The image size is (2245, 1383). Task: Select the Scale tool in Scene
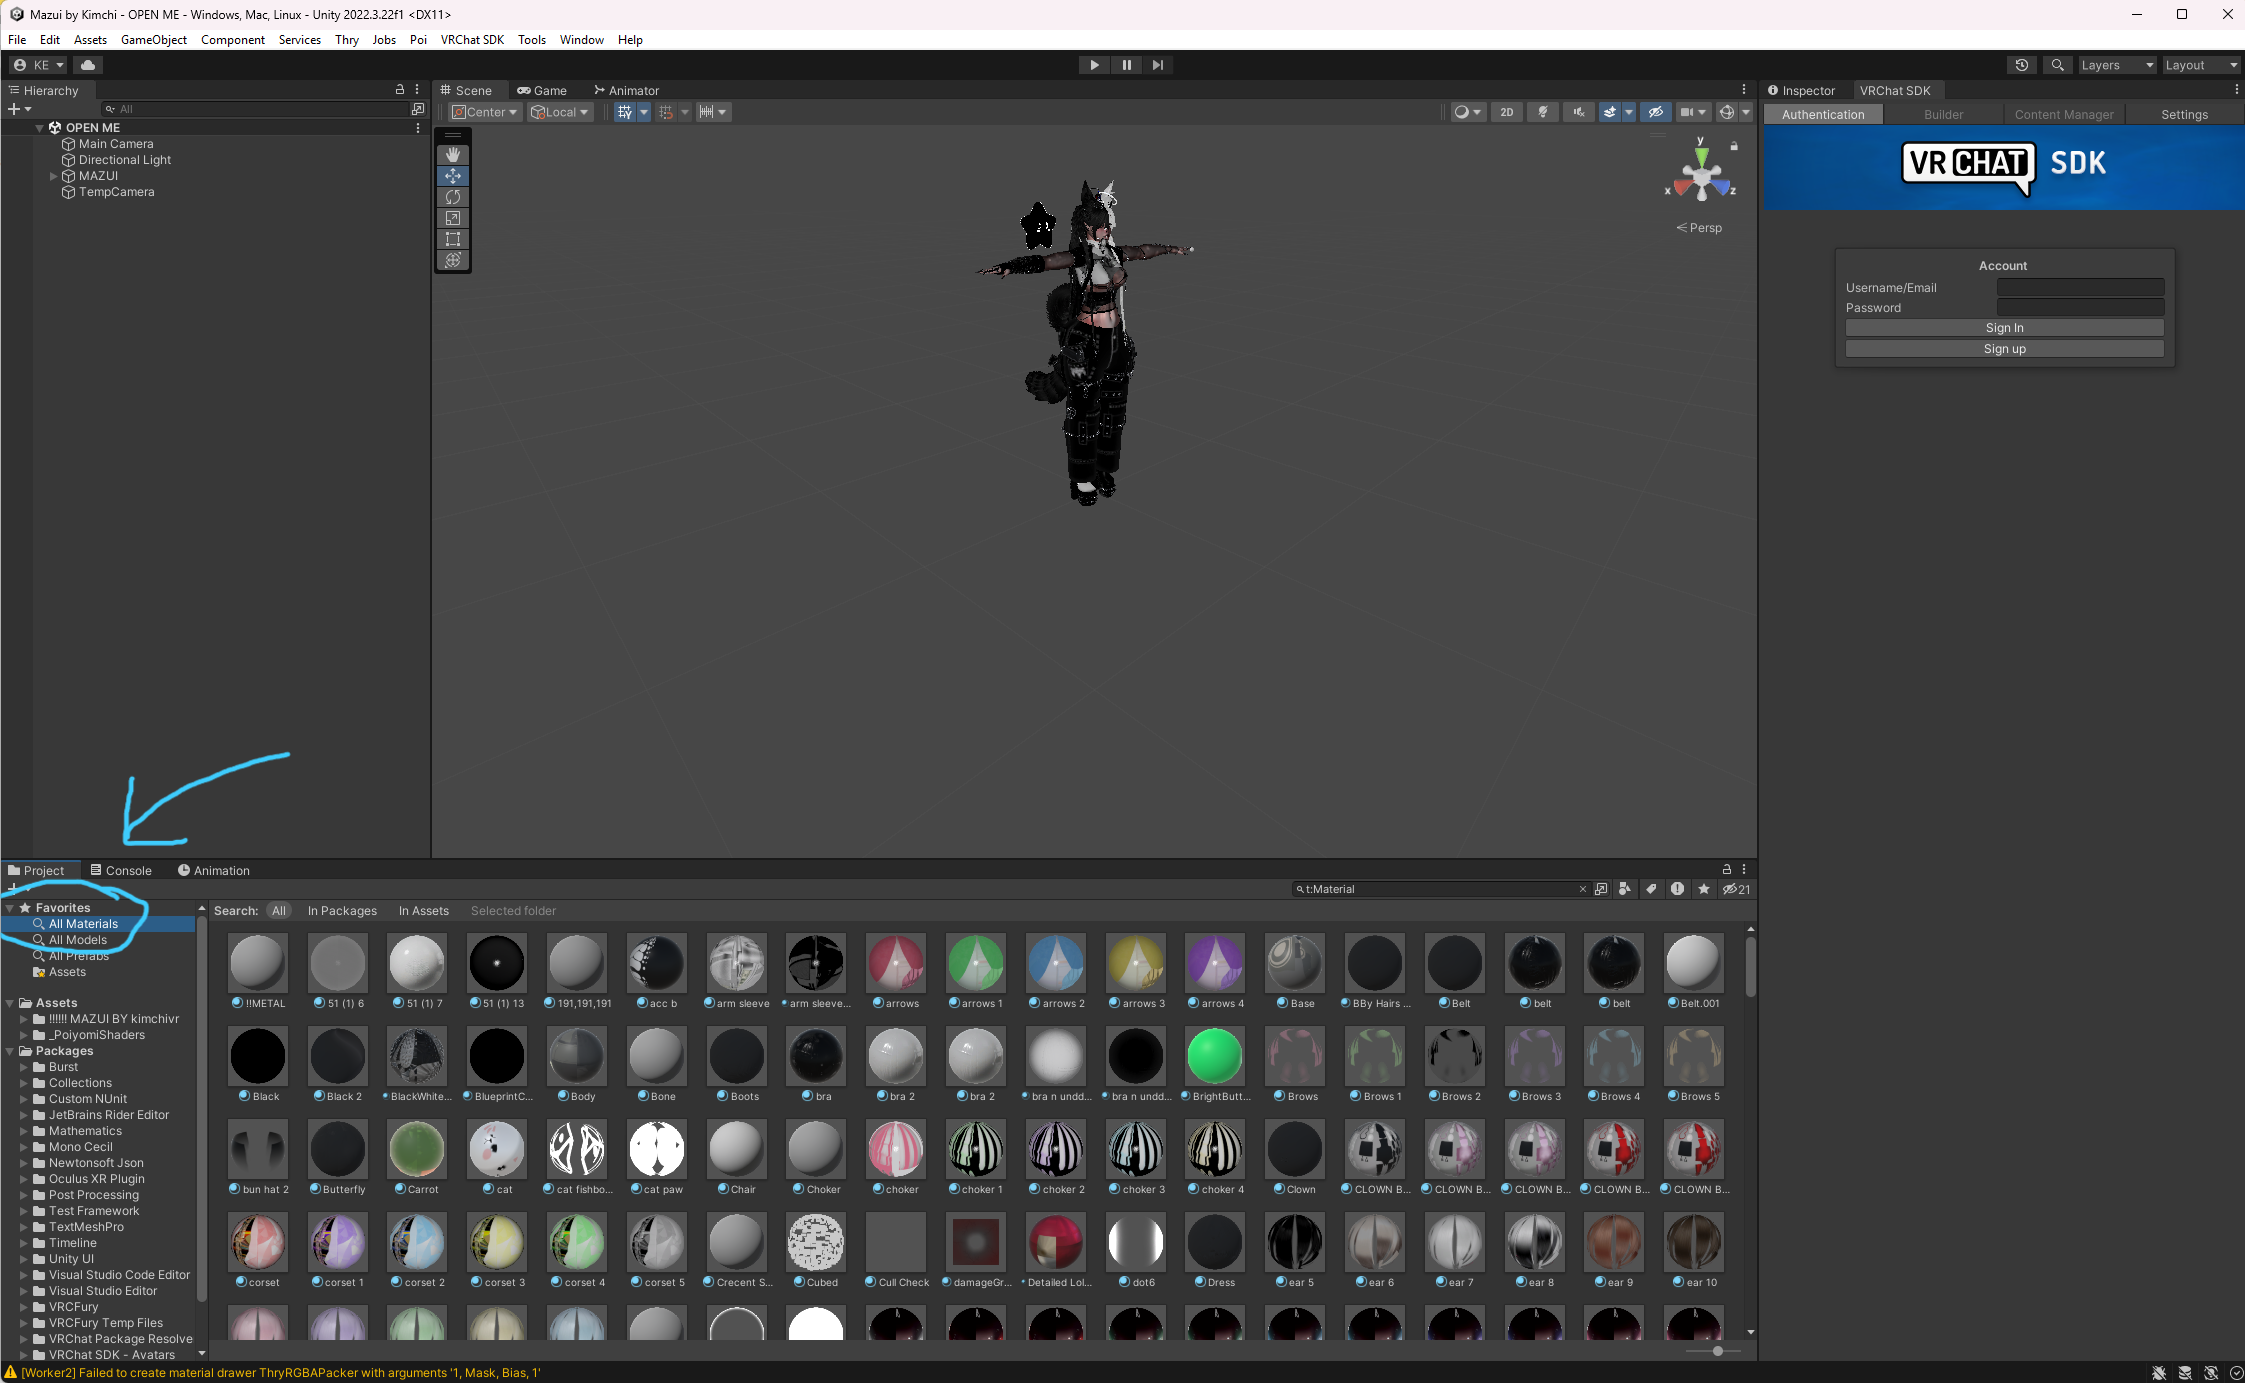(453, 218)
